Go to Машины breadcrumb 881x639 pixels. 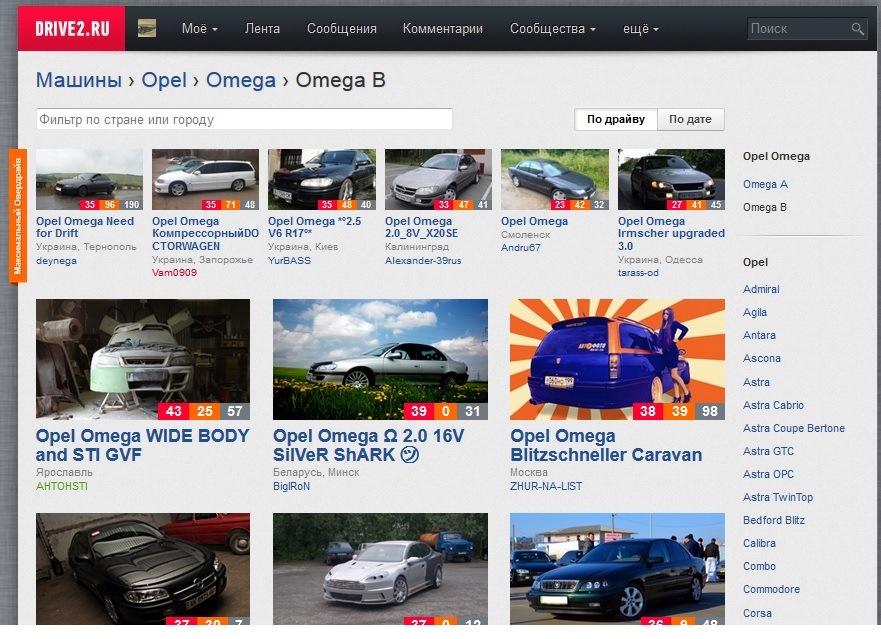(79, 80)
